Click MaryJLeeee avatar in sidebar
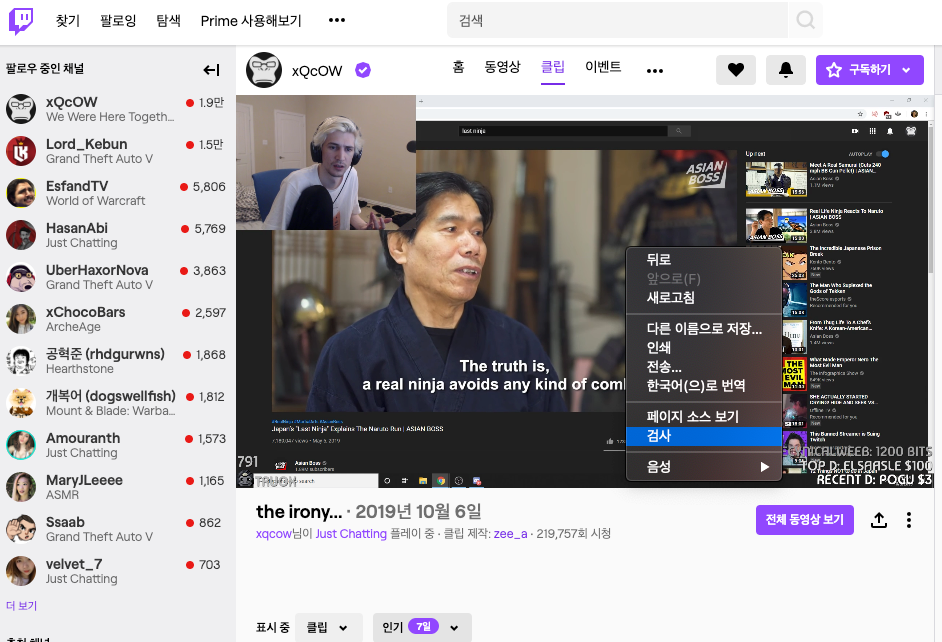 (21, 487)
